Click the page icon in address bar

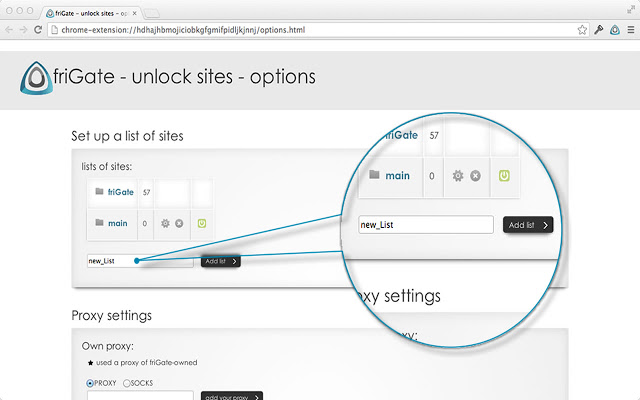55,30
